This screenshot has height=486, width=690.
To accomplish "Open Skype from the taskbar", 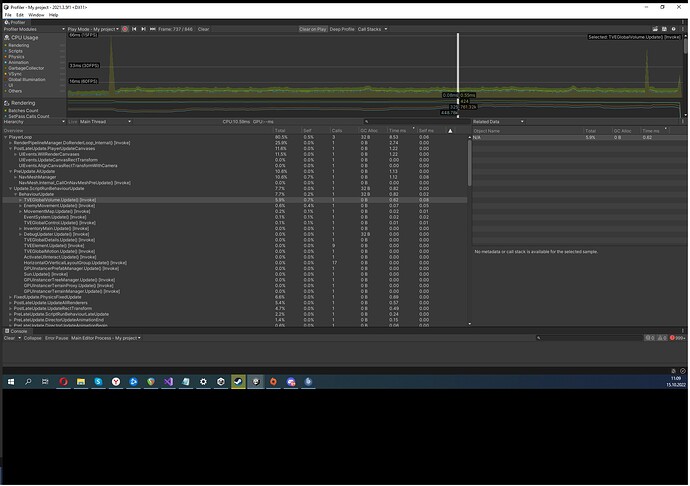I will 98,382.
